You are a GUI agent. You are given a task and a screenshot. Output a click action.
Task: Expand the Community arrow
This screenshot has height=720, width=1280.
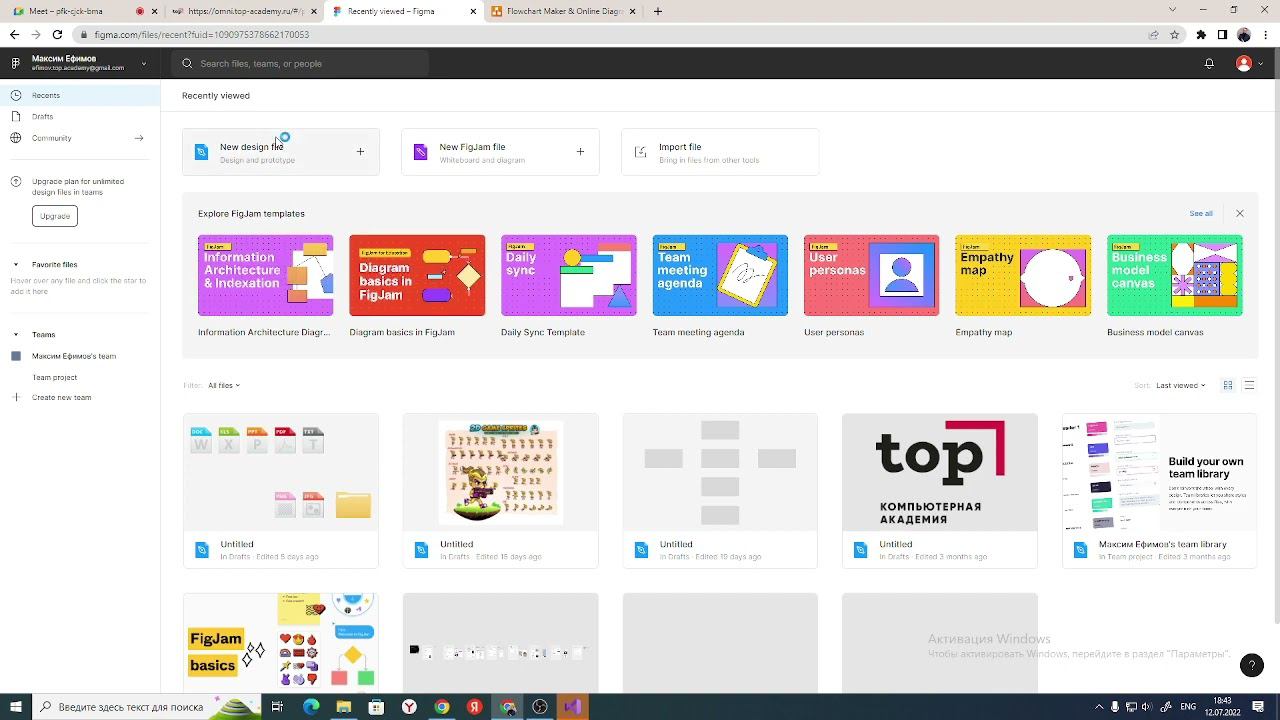[x=139, y=138]
